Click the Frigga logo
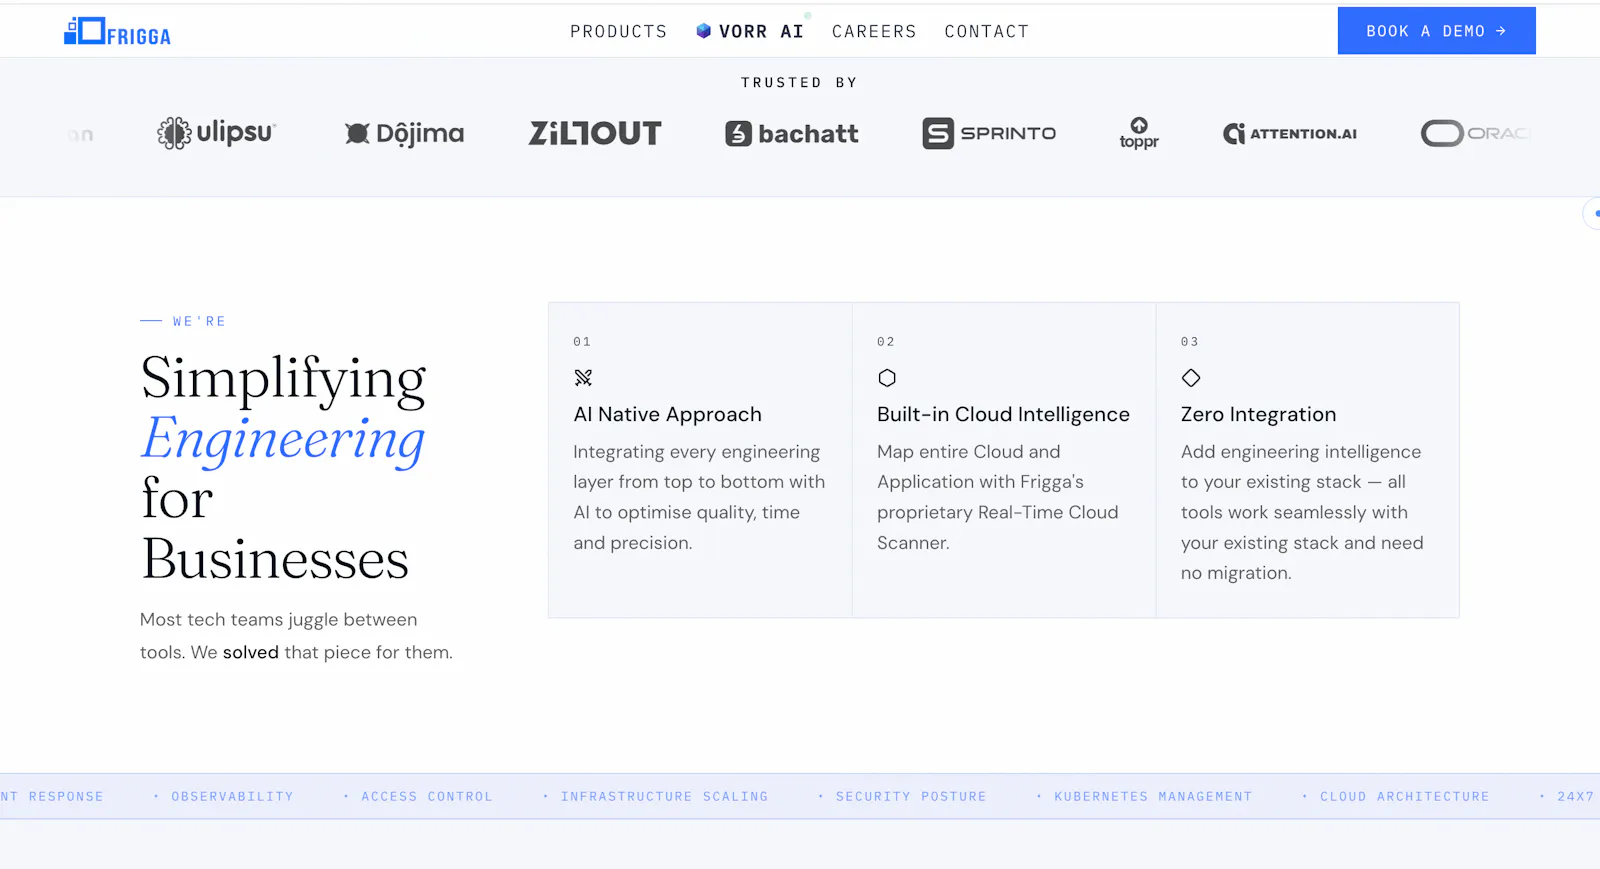The height and width of the screenshot is (869, 1600). pyautogui.click(x=117, y=32)
